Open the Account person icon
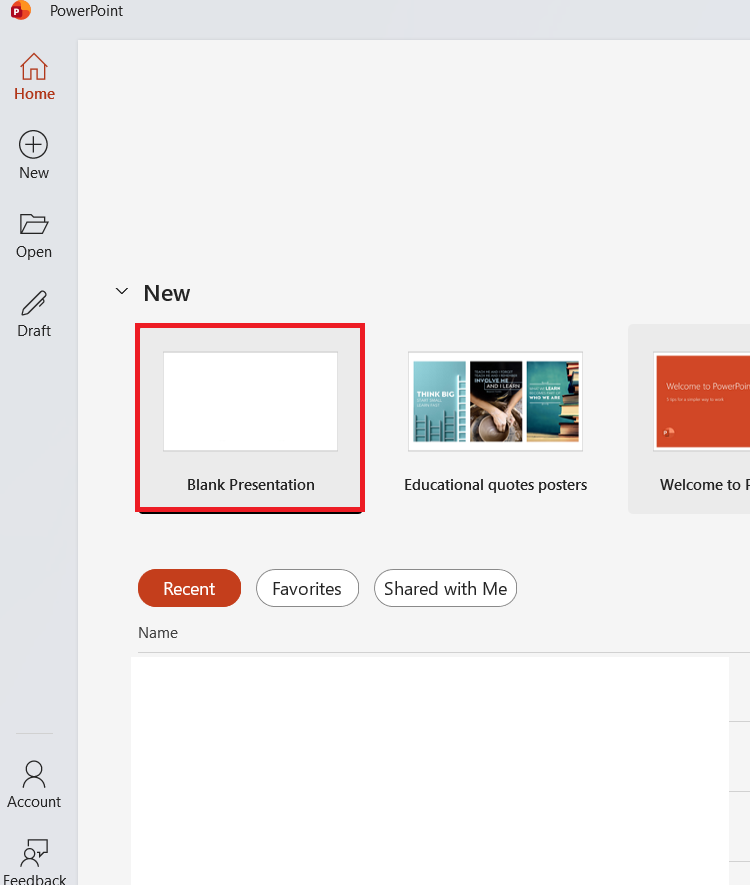The image size is (750, 885). [34, 774]
